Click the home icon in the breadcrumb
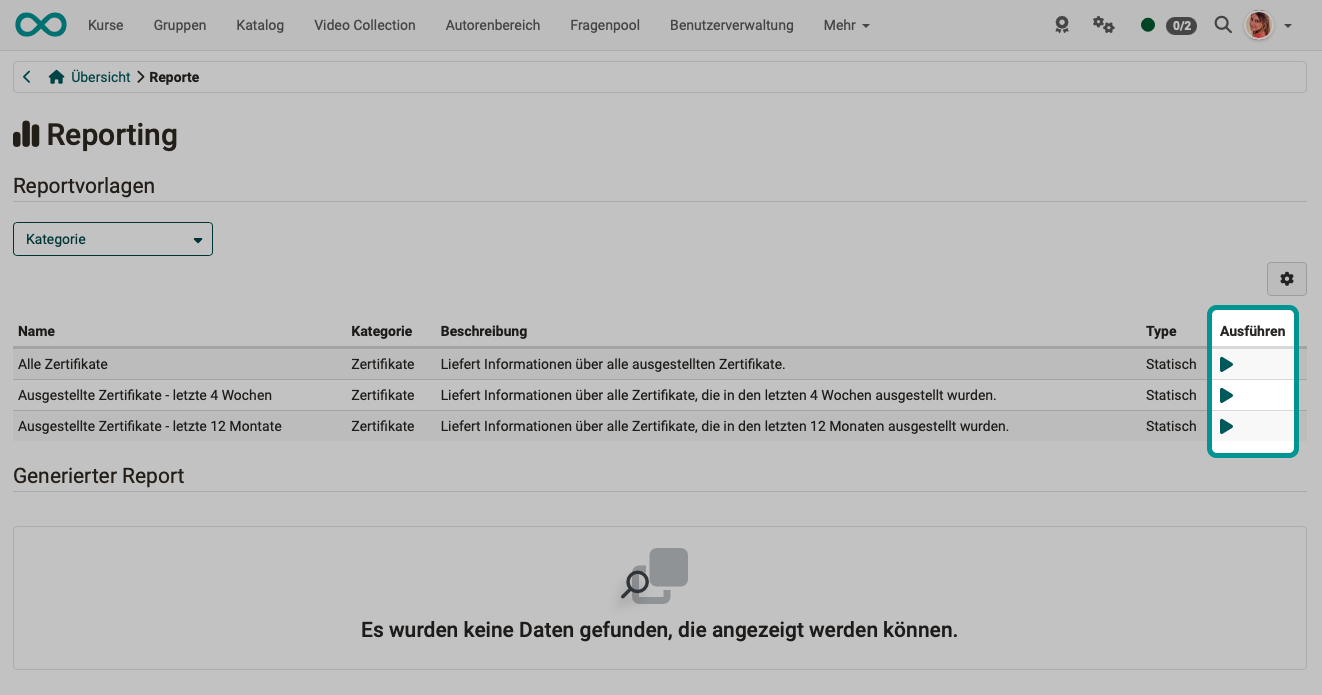This screenshot has width=1322, height=695. click(x=56, y=76)
